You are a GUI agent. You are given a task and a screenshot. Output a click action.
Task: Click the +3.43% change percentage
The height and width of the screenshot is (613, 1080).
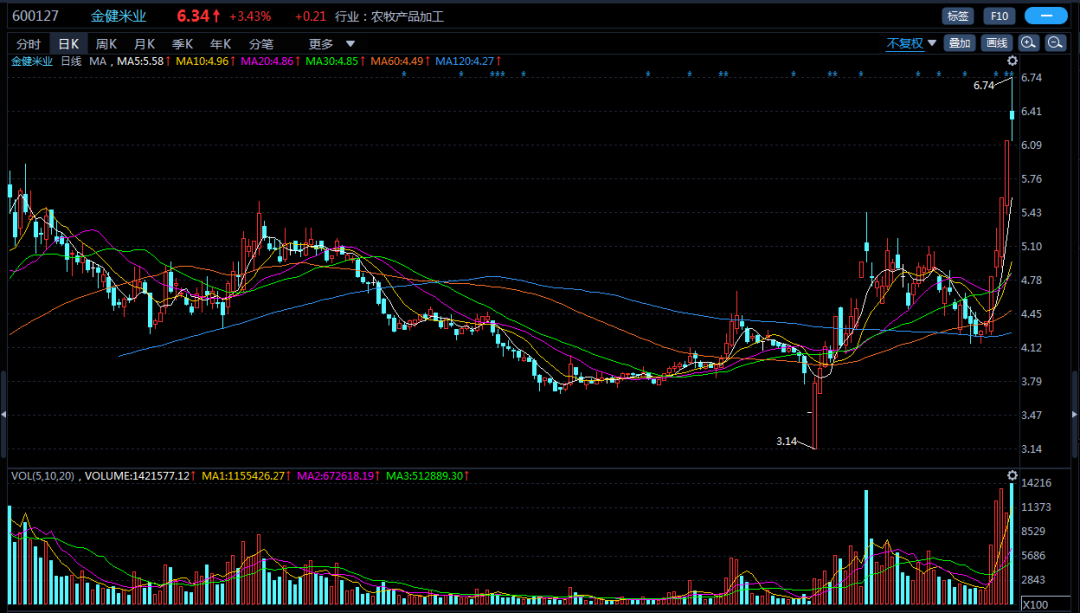click(250, 16)
